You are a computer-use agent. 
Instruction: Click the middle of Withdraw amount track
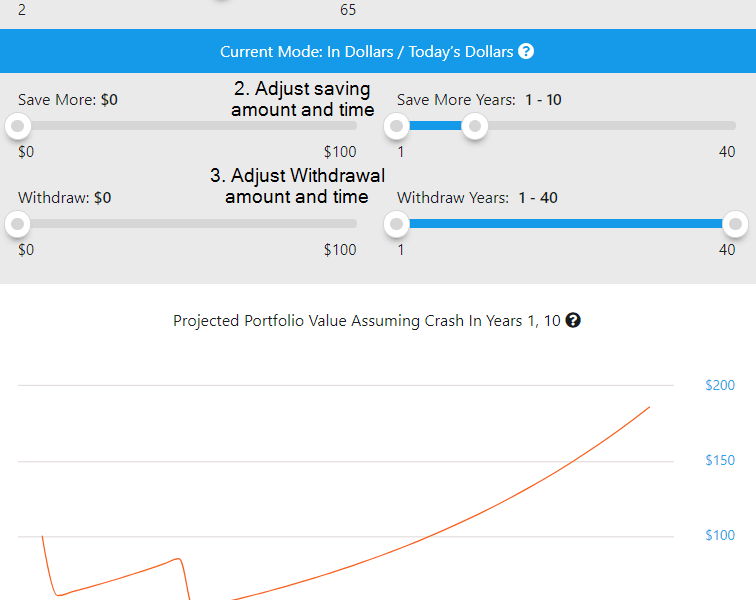[x=187, y=224]
